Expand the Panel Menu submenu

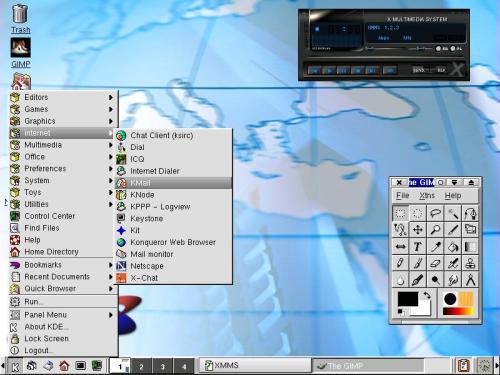tap(63, 315)
